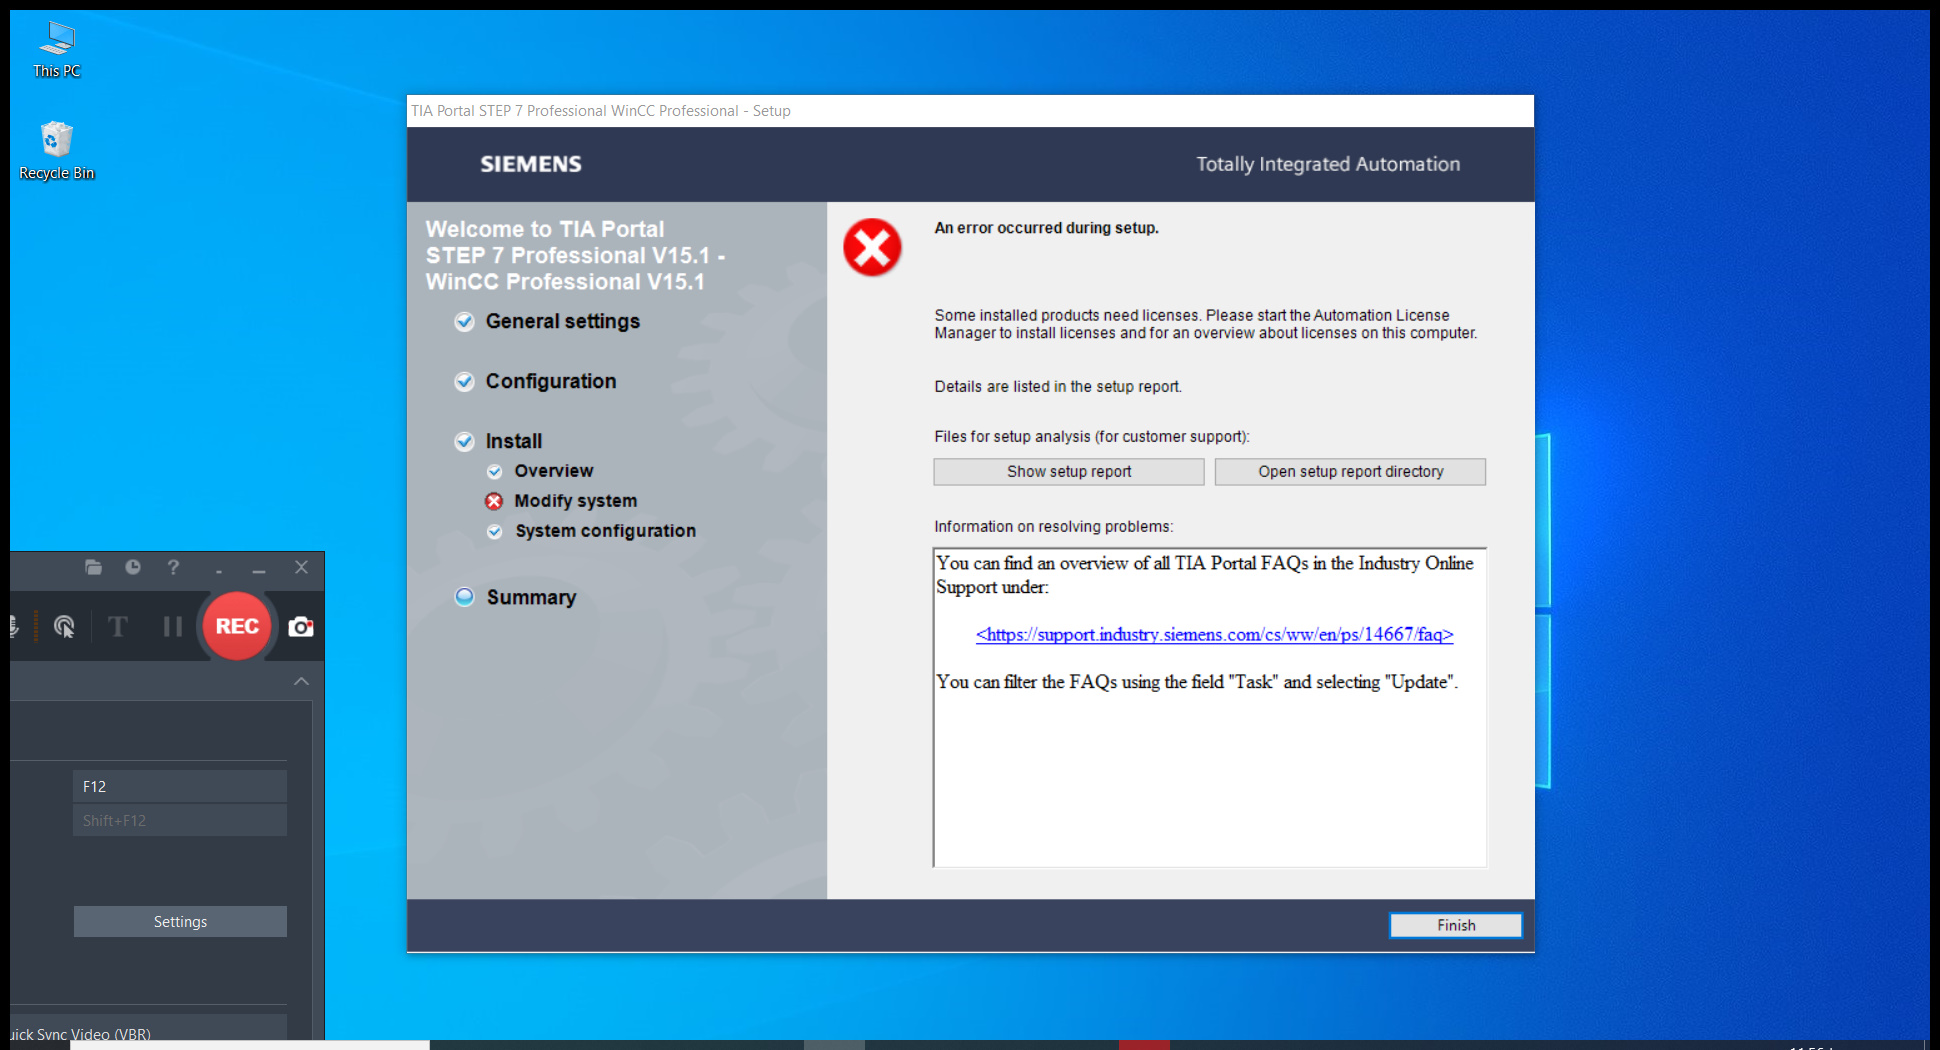Click the red REC record button
The width and height of the screenshot is (1940, 1050).
pyautogui.click(x=237, y=626)
